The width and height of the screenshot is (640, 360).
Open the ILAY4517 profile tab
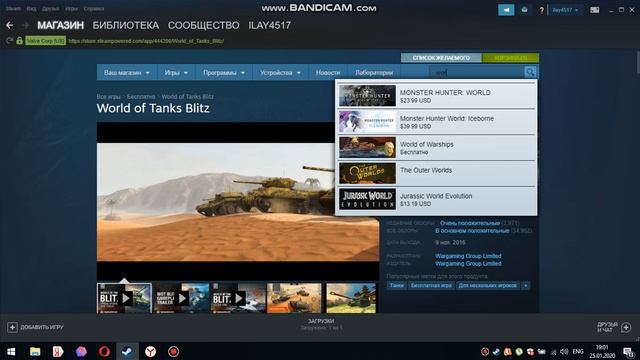(x=269, y=25)
